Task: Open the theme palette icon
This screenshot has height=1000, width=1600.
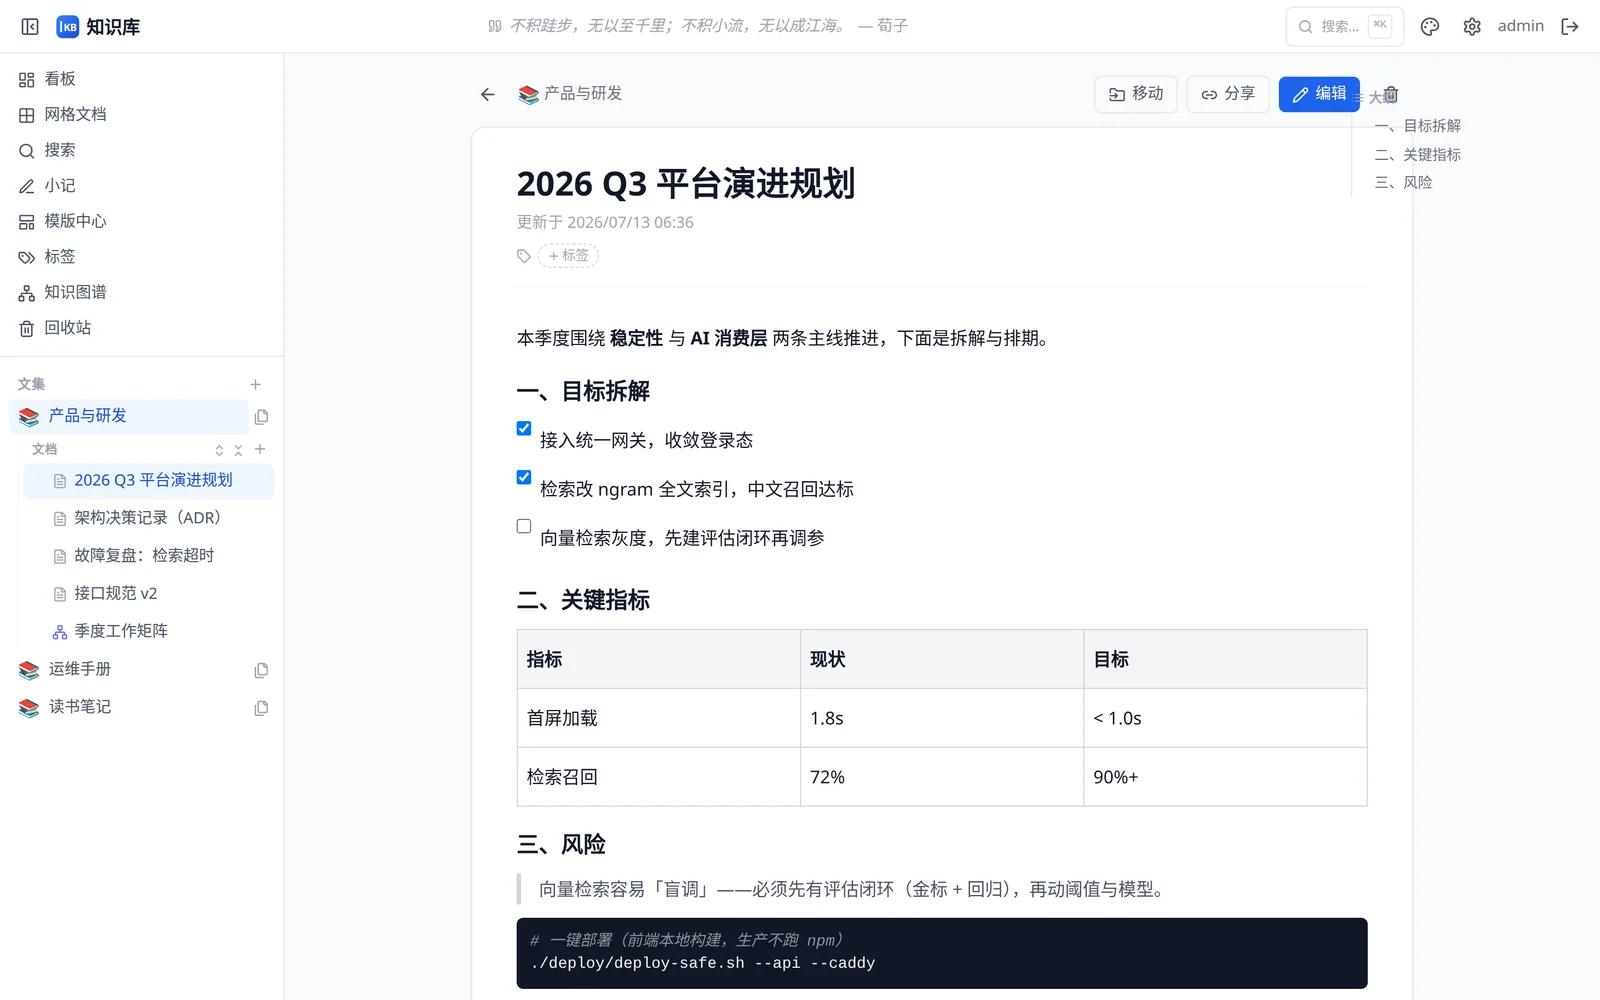Action: pyautogui.click(x=1430, y=27)
